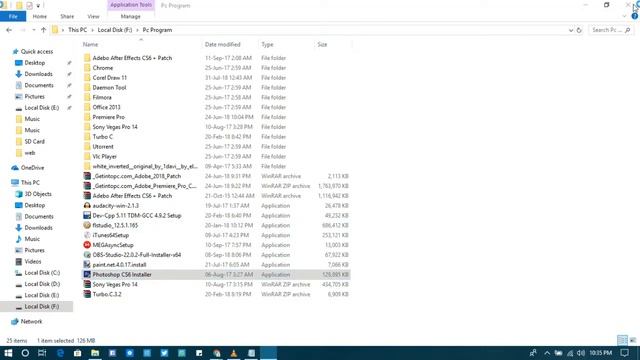Click the Search Pc Program field
640x360 pixels.
click(611, 30)
